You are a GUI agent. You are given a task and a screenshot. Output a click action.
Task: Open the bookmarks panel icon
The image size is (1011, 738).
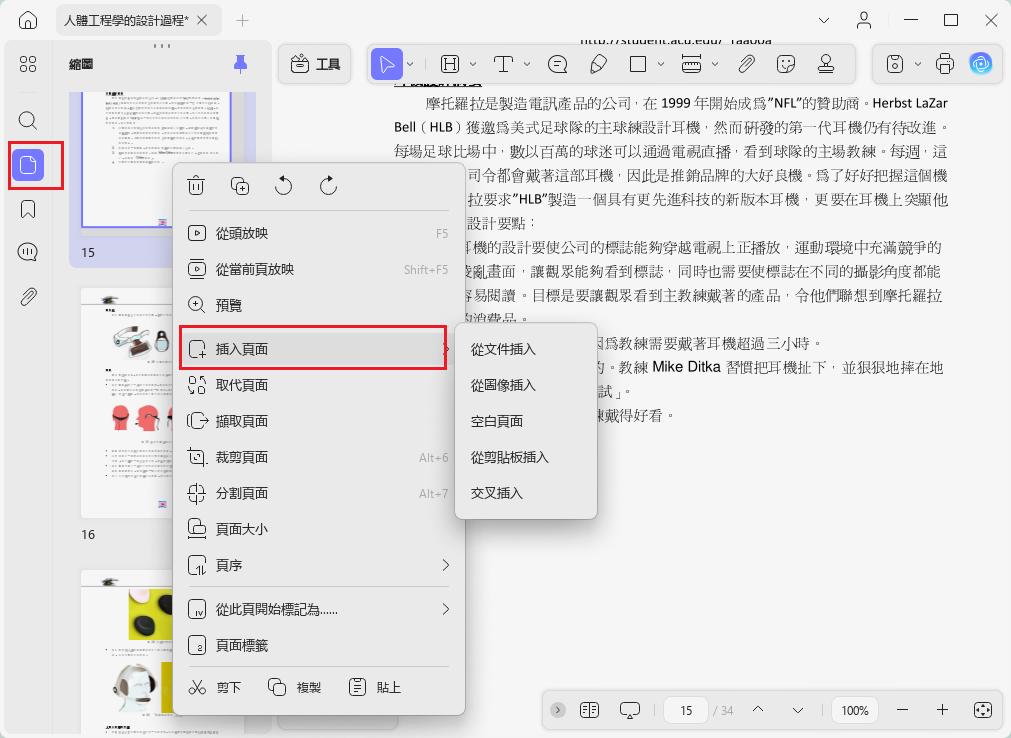(x=28, y=209)
